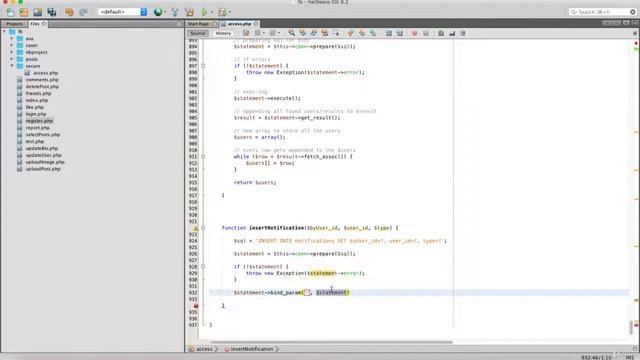This screenshot has height=360, width=640.
Task: Select the access.php editor tab
Action: pos(239,24)
